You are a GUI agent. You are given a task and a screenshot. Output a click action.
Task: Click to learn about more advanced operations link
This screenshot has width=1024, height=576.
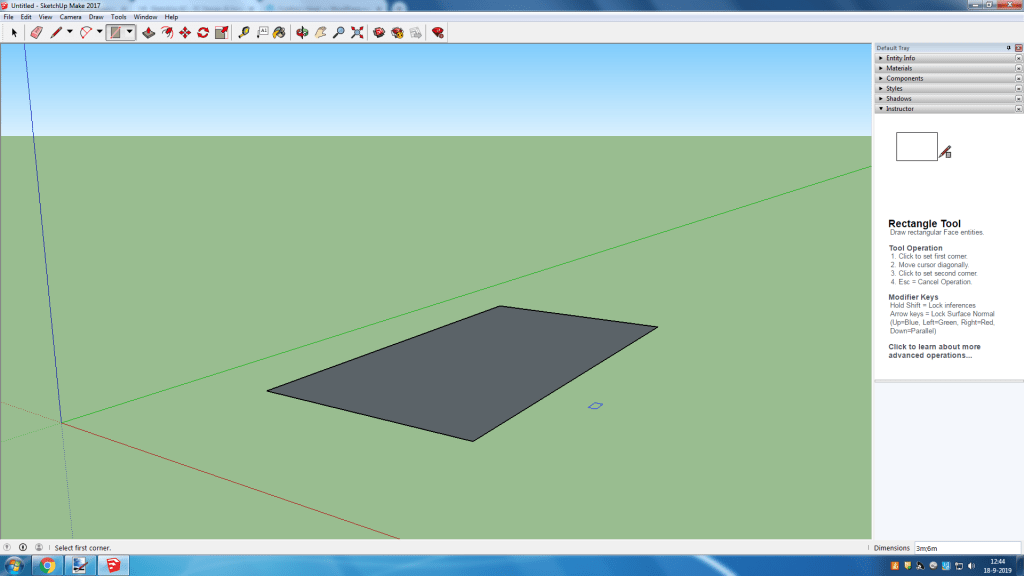pos(934,351)
